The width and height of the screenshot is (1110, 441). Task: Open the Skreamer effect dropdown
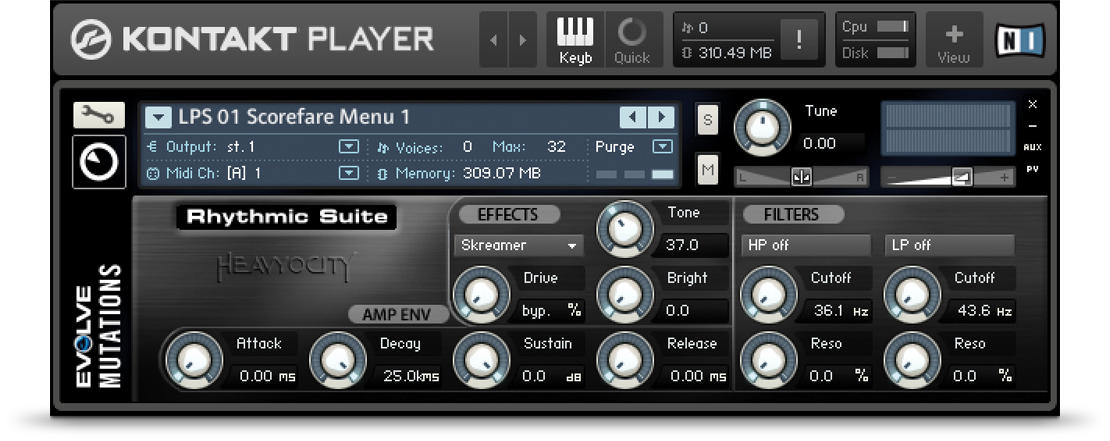518,245
